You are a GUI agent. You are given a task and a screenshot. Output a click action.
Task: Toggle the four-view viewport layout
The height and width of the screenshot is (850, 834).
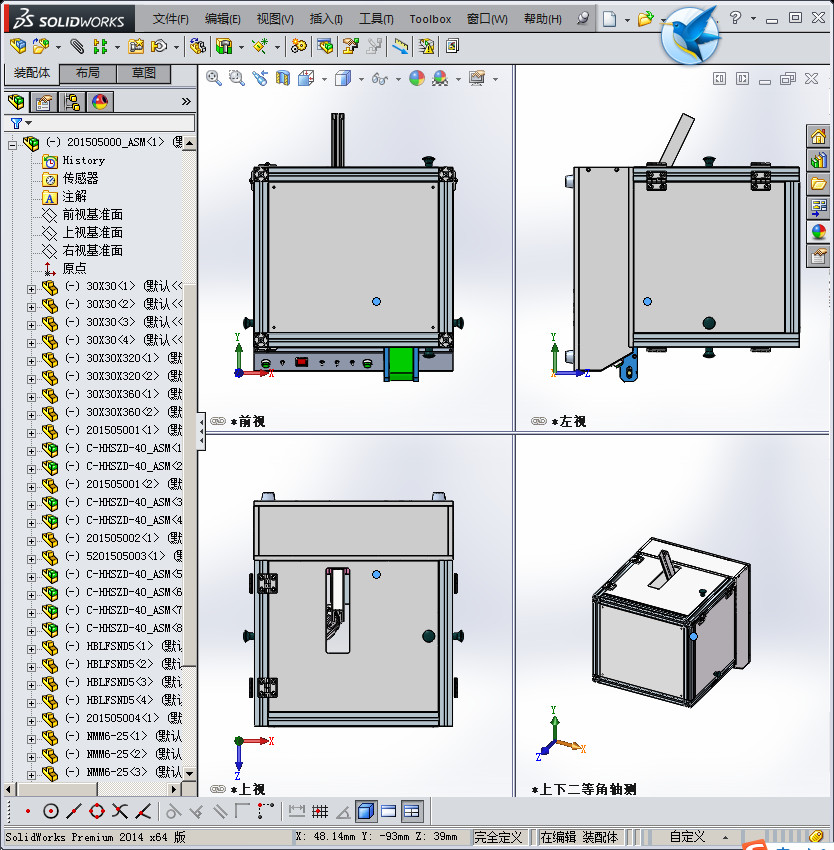click(x=412, y=812)
